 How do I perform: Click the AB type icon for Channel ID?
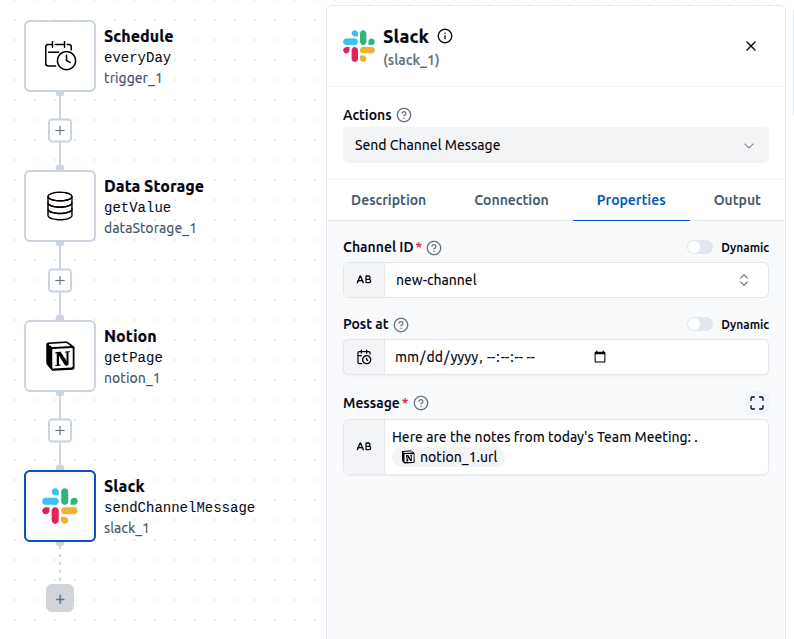click(x=364, y=280)
